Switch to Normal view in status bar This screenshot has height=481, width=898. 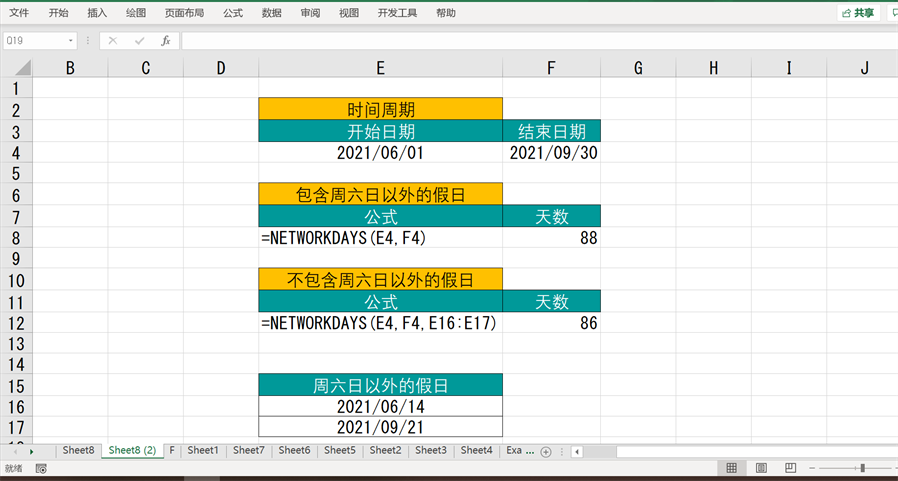732,468
